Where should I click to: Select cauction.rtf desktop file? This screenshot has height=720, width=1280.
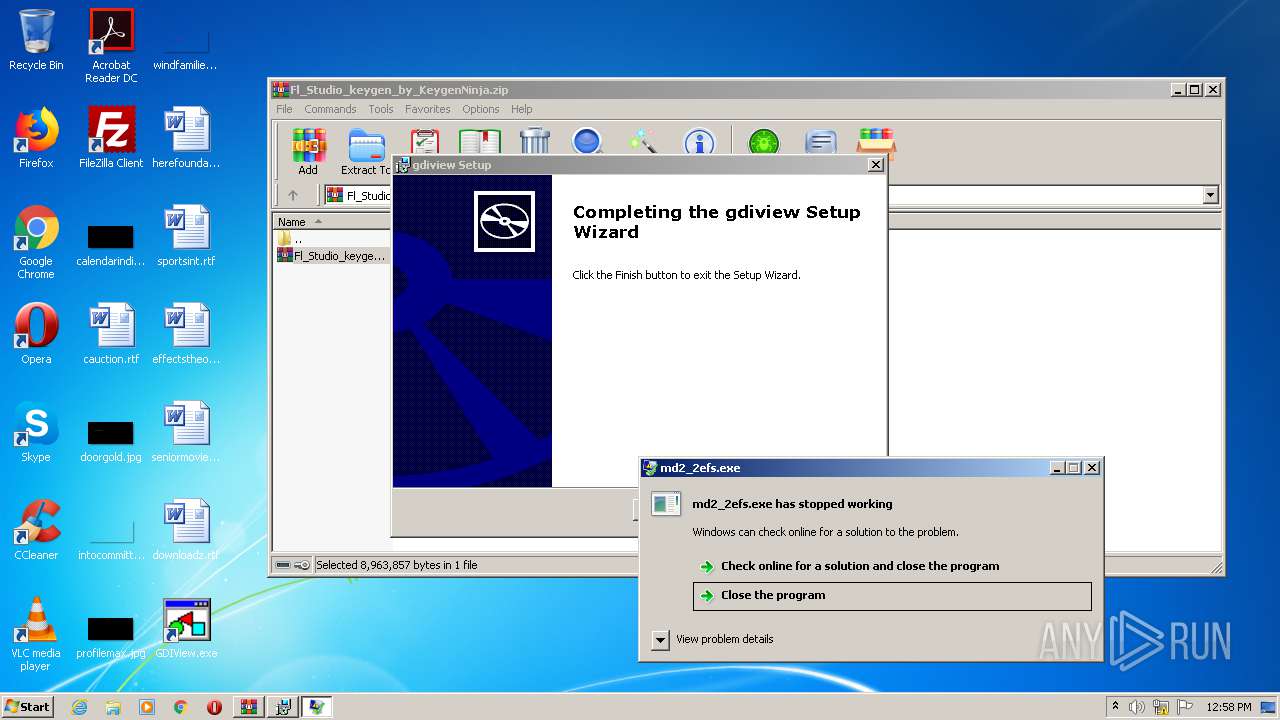point(111,334)
